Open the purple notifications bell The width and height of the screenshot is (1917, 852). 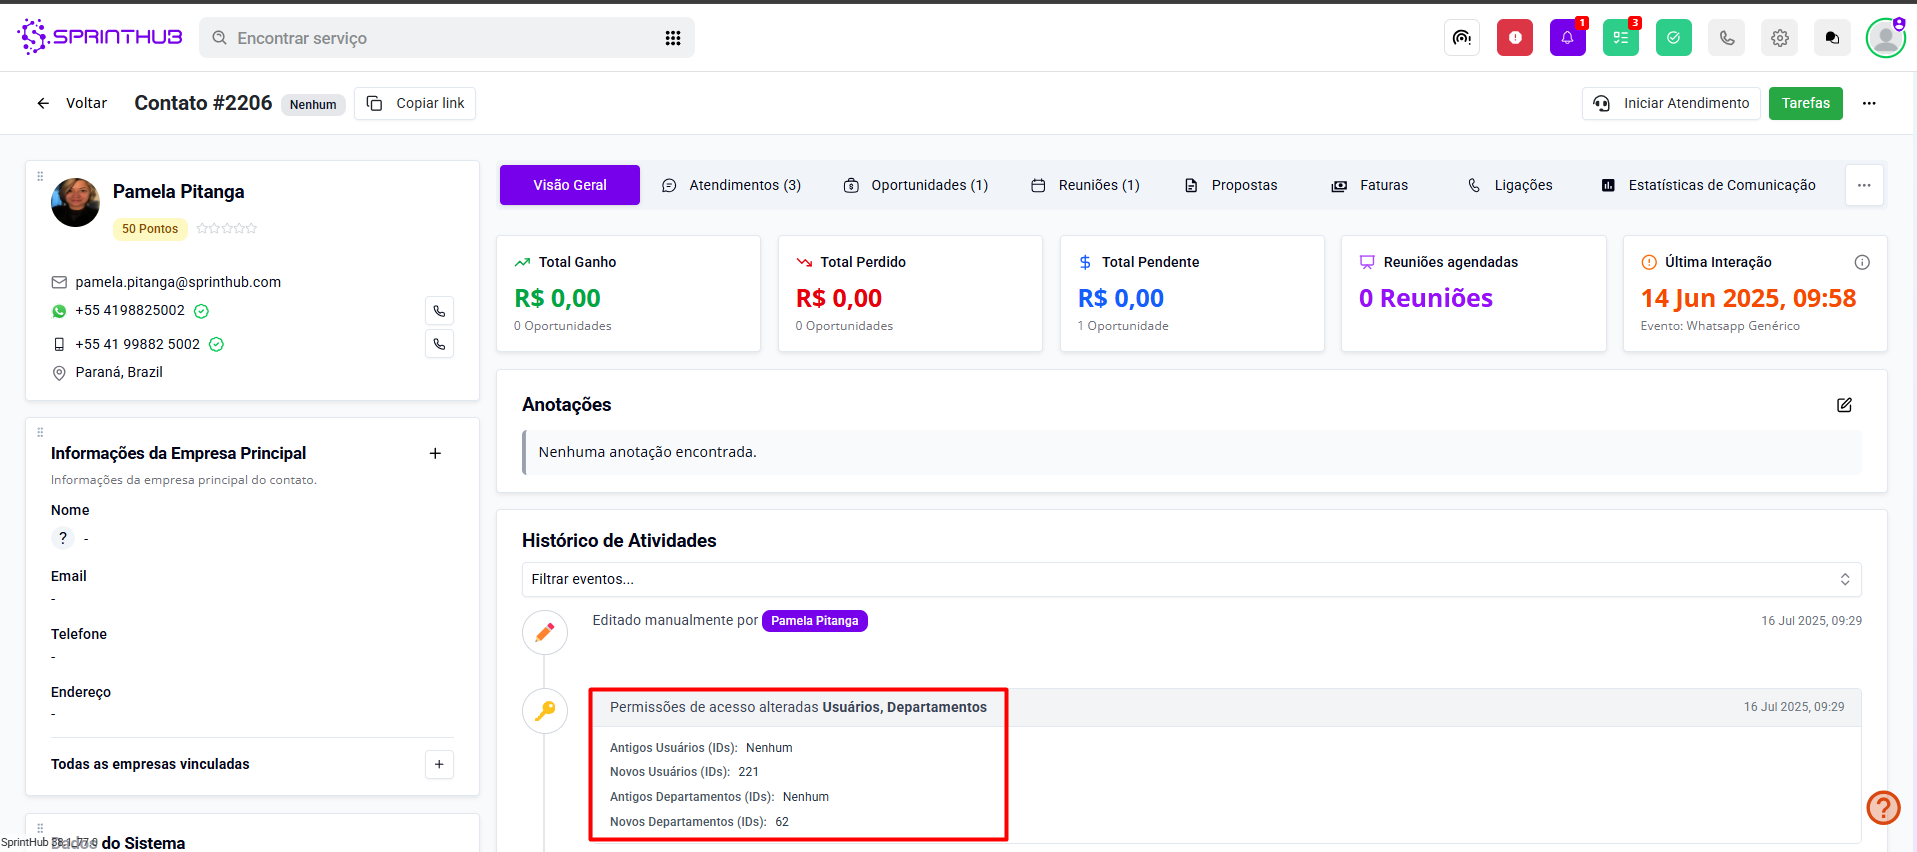1567,38
